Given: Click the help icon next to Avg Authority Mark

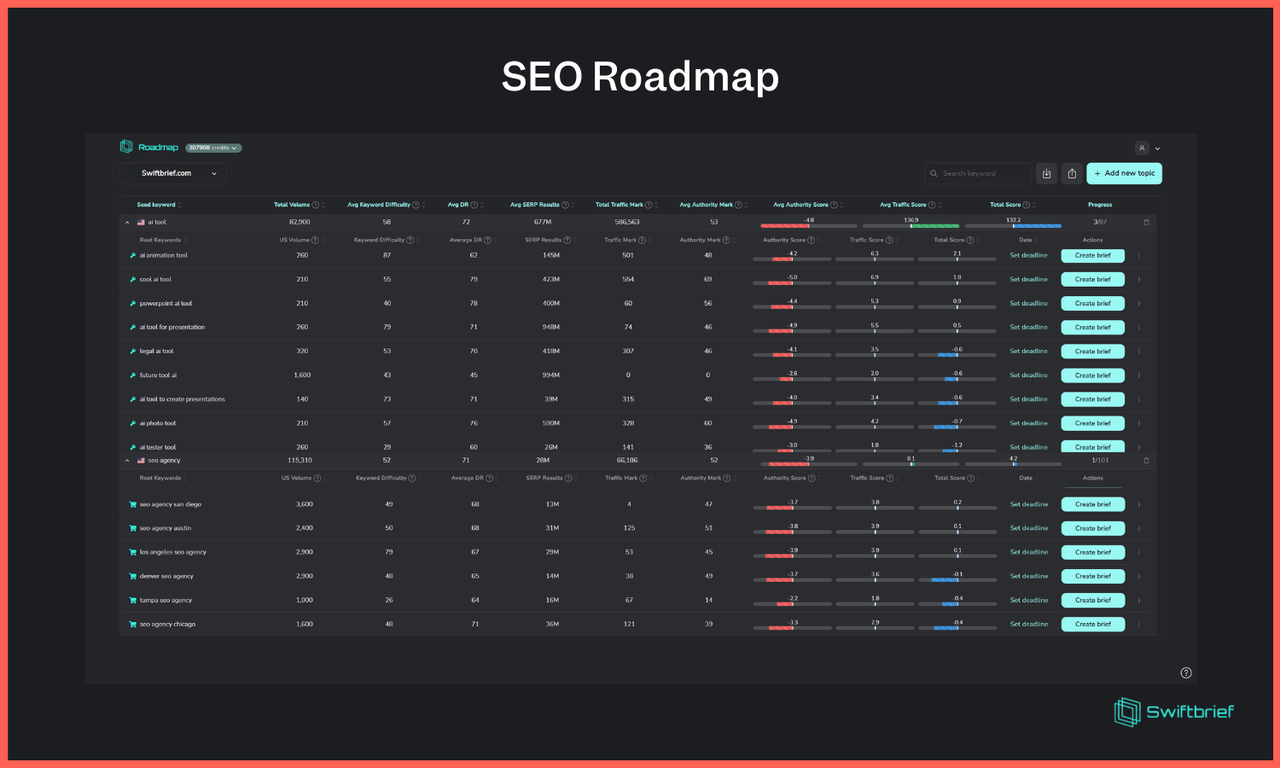Looking at the screenshot, I should pyautogui.click(x=739, y=204).
